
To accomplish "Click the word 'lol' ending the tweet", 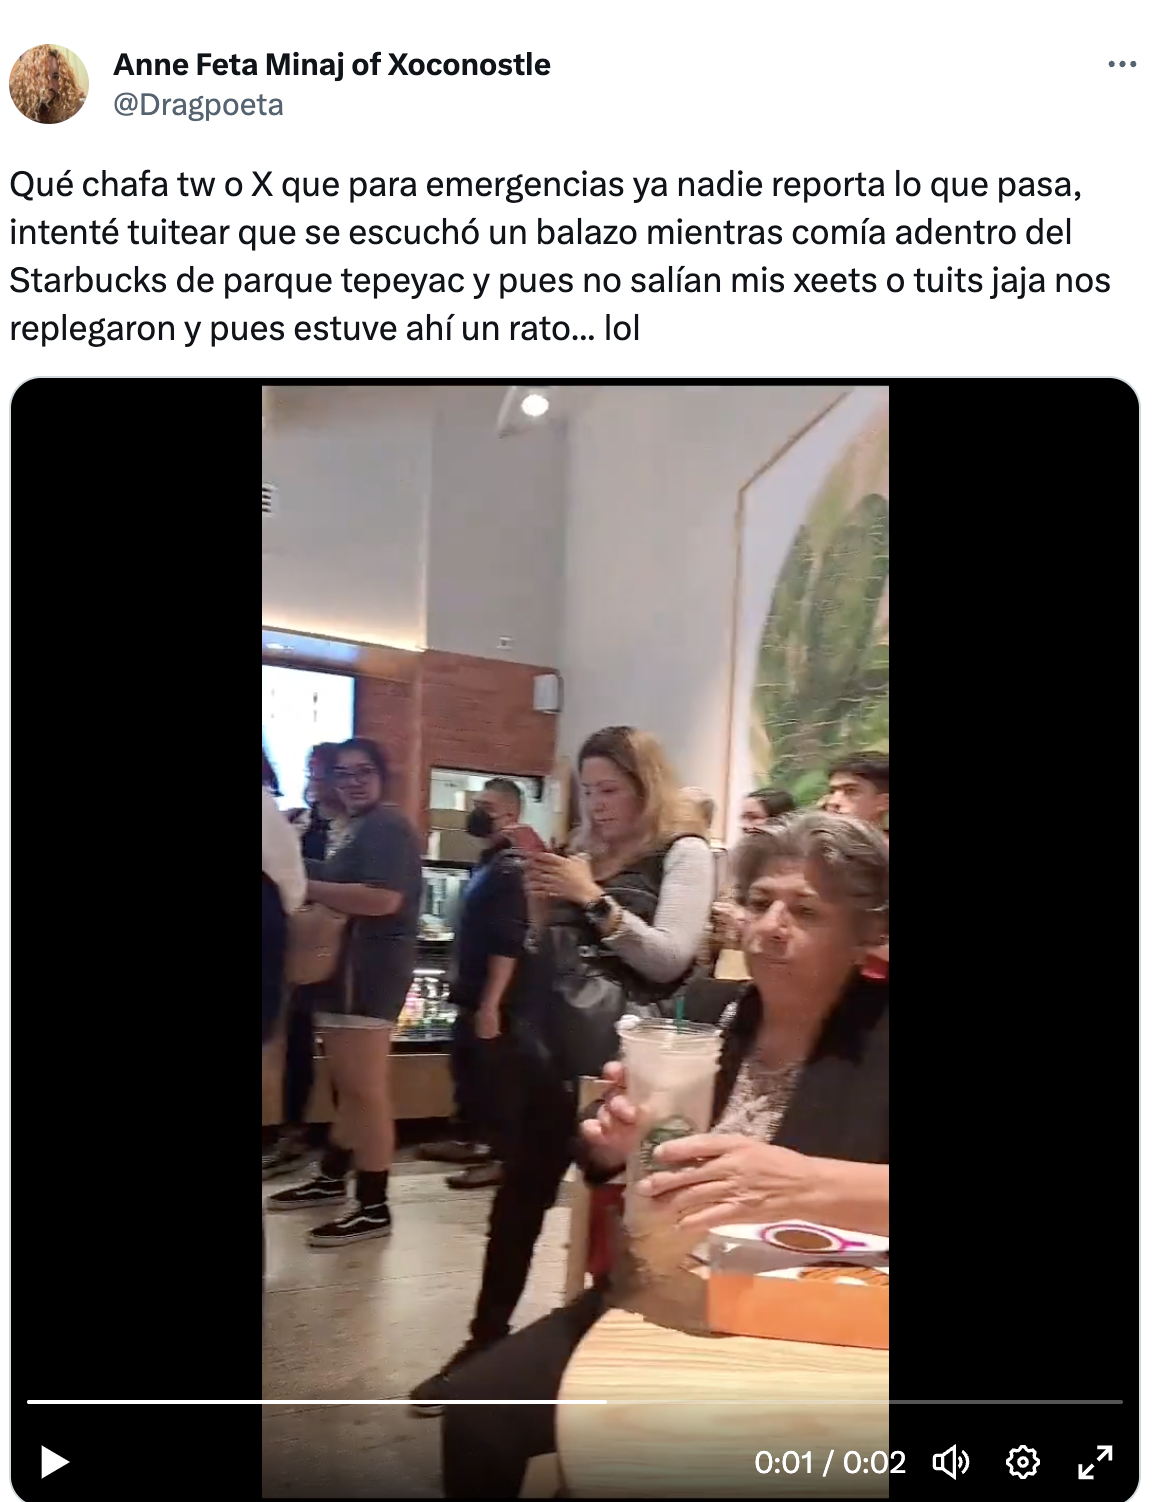I will 621,328.
